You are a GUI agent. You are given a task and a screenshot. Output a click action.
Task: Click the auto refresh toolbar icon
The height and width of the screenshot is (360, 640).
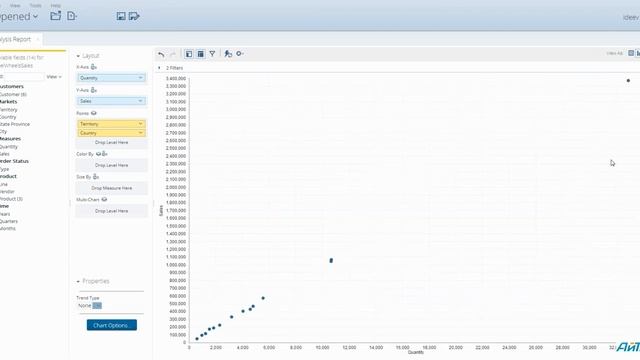click(228, 54)
